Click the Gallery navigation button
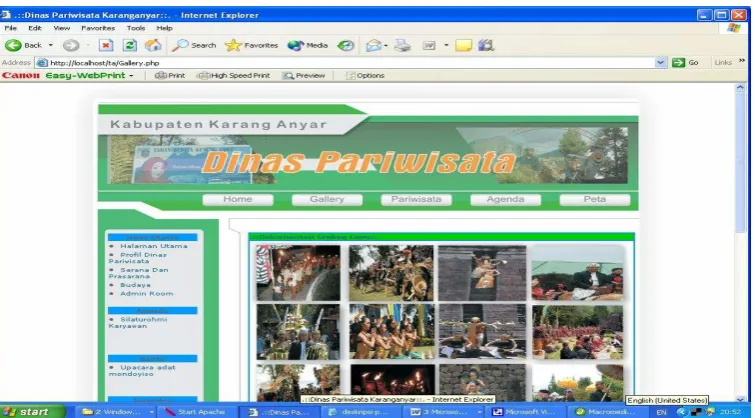This screenshot has width=755, height=418. 327,199
